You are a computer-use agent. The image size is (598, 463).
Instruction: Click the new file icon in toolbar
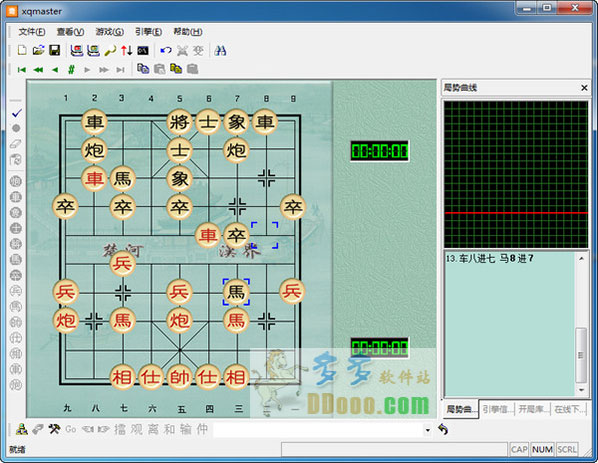[x=22, y=51]
